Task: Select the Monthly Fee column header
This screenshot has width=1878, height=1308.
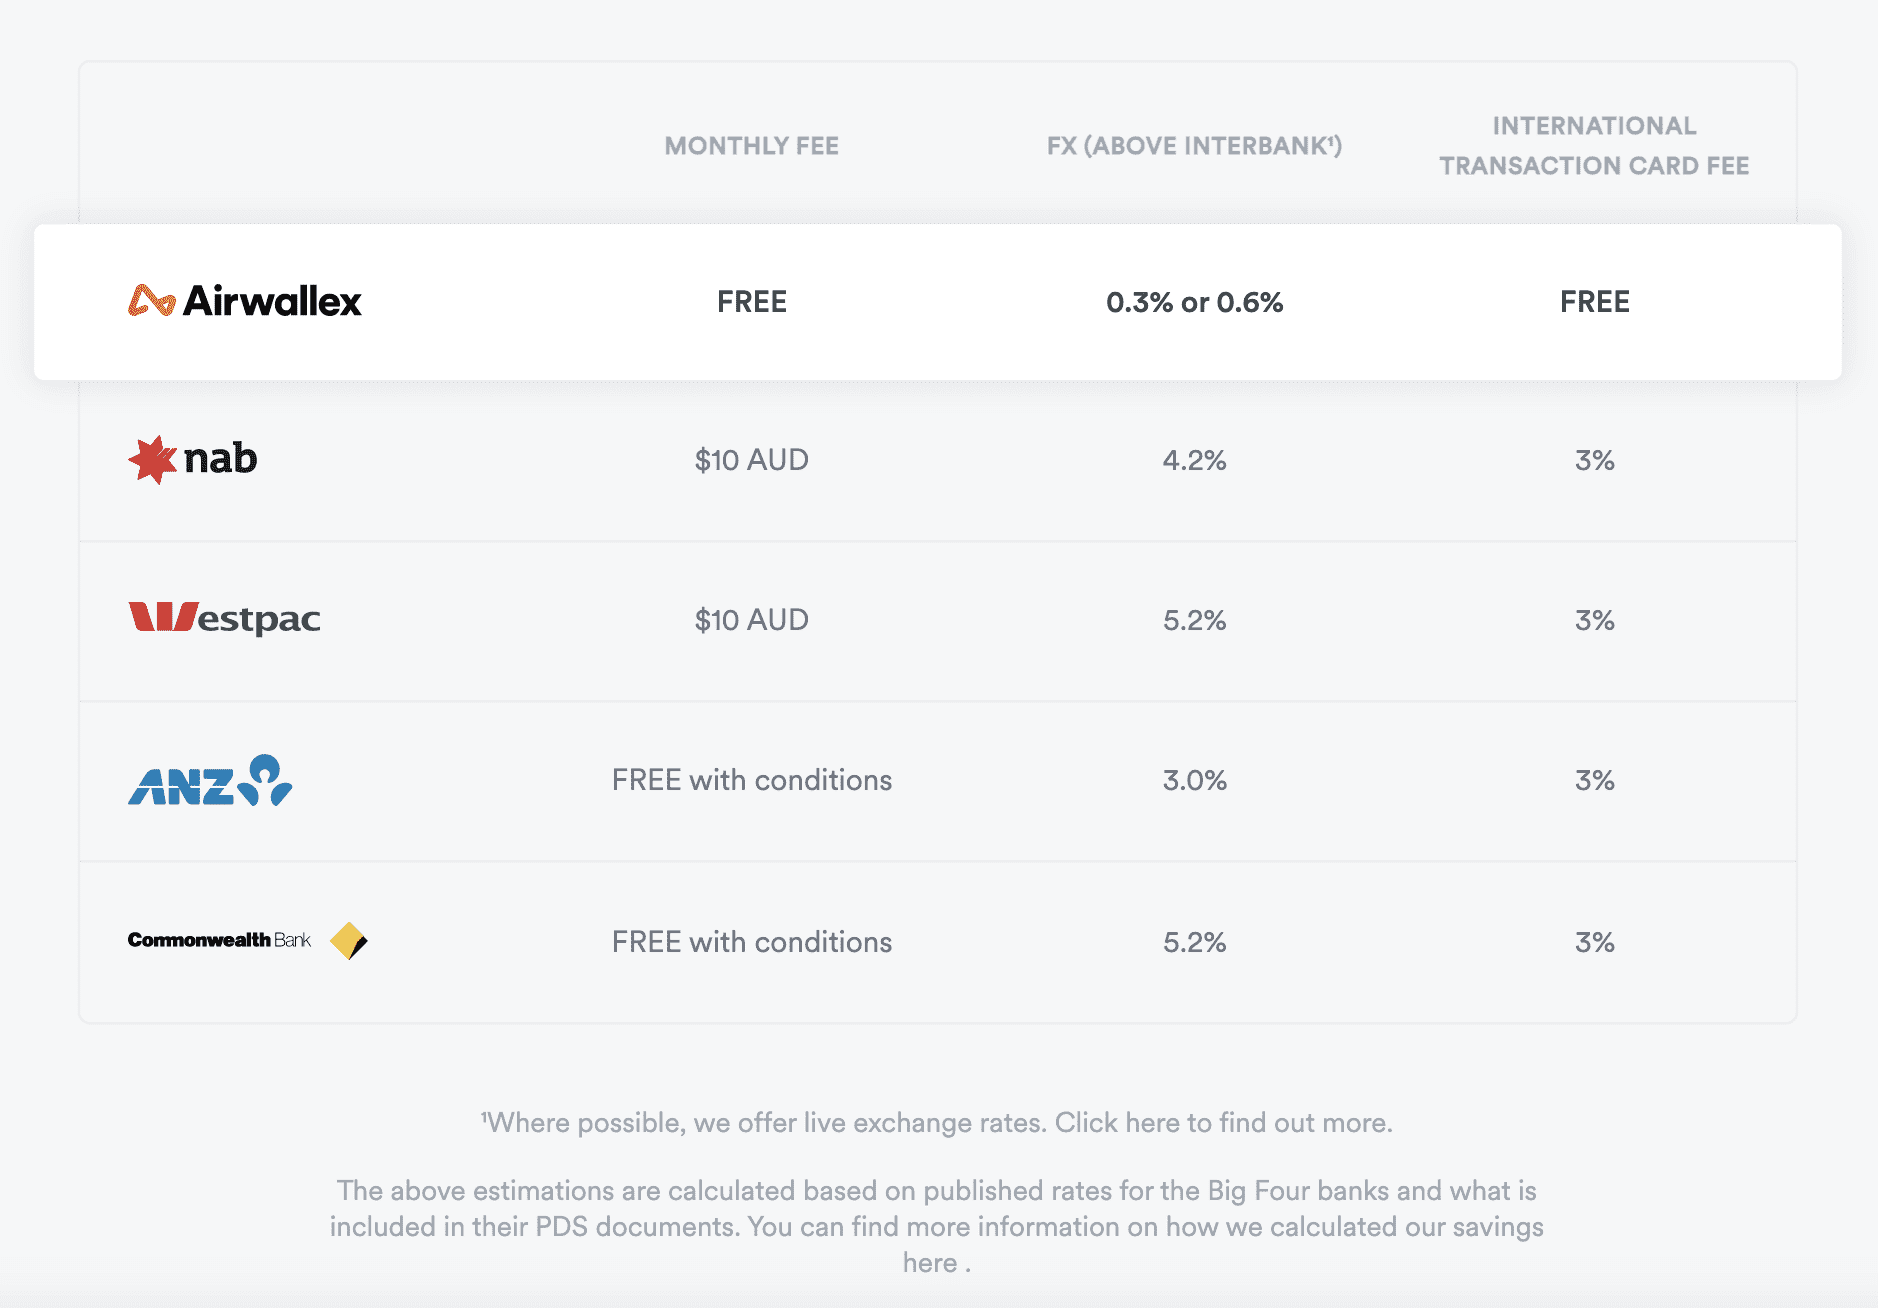Action: (752, 146)
